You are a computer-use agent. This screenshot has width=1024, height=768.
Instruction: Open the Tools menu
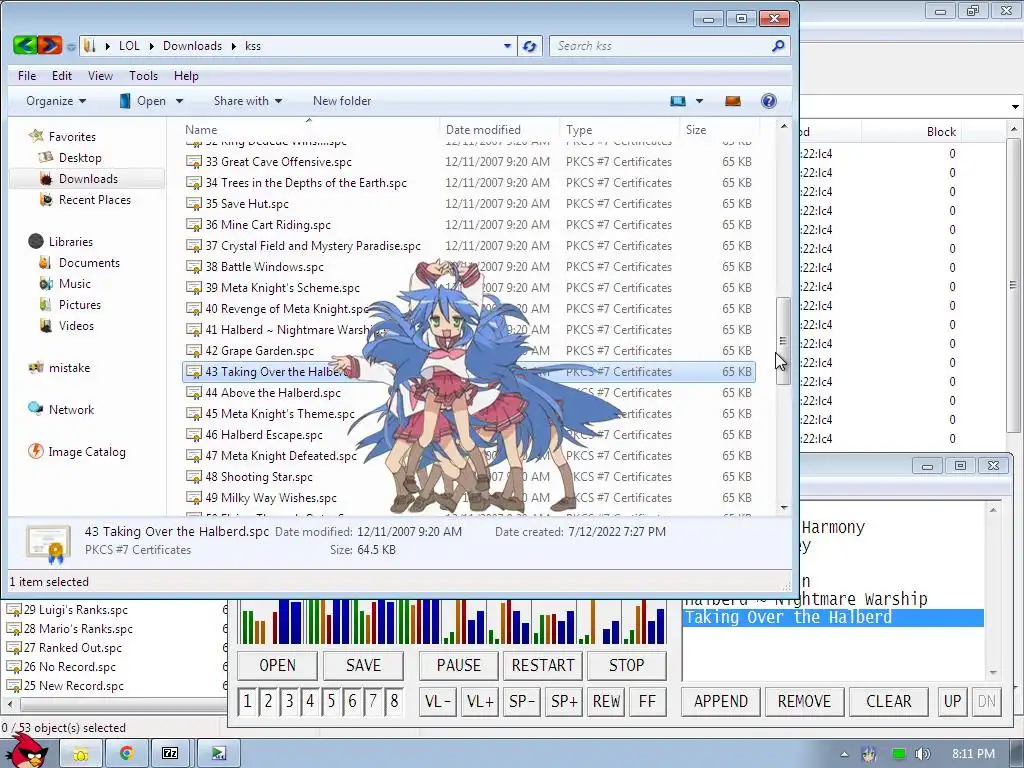click(x=143, y=76)
